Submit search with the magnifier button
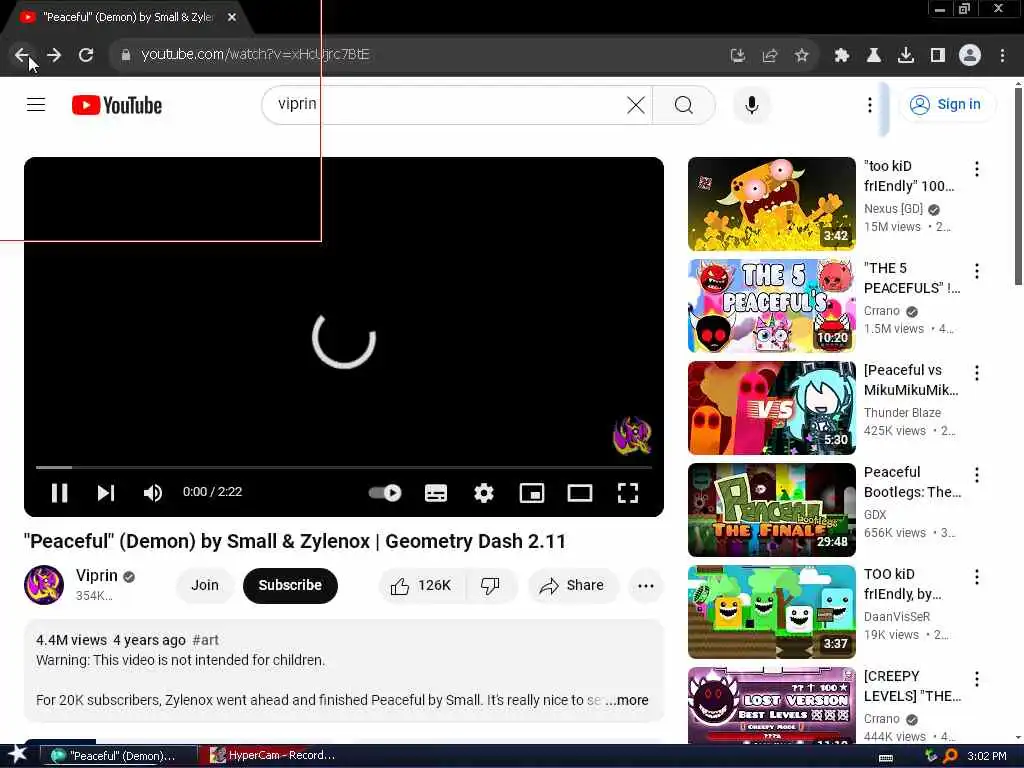The height and width of the screenshot is (768, 1024). (684, 105)
